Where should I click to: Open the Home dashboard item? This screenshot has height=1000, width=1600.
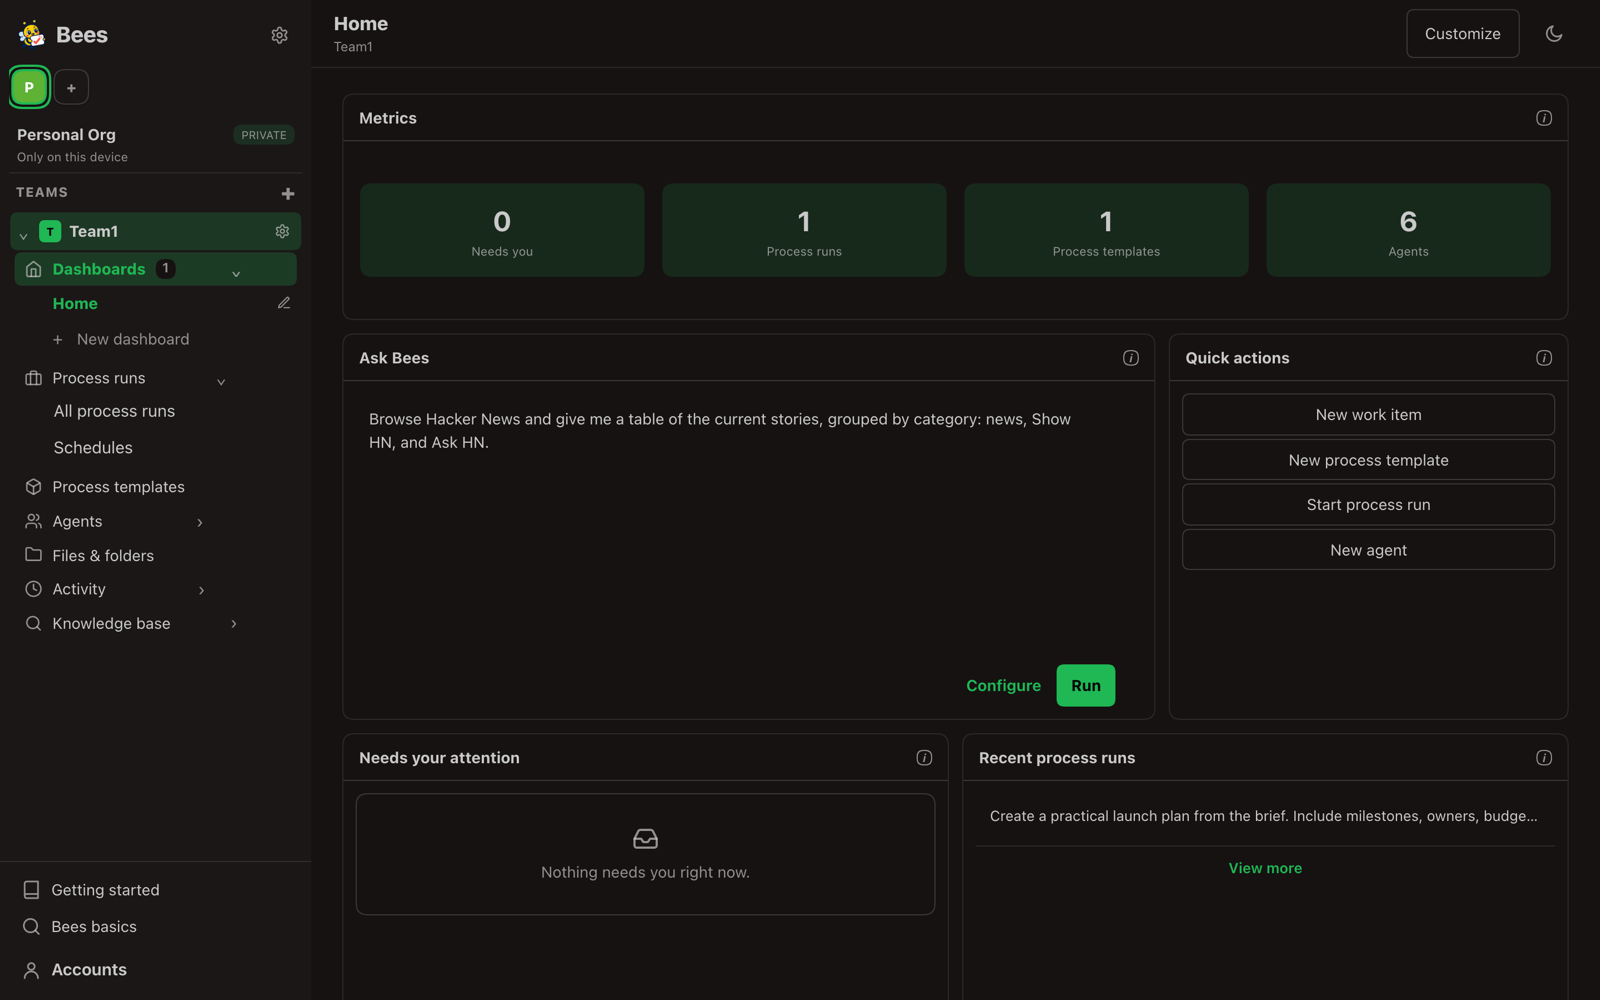(x=75, y=304)
